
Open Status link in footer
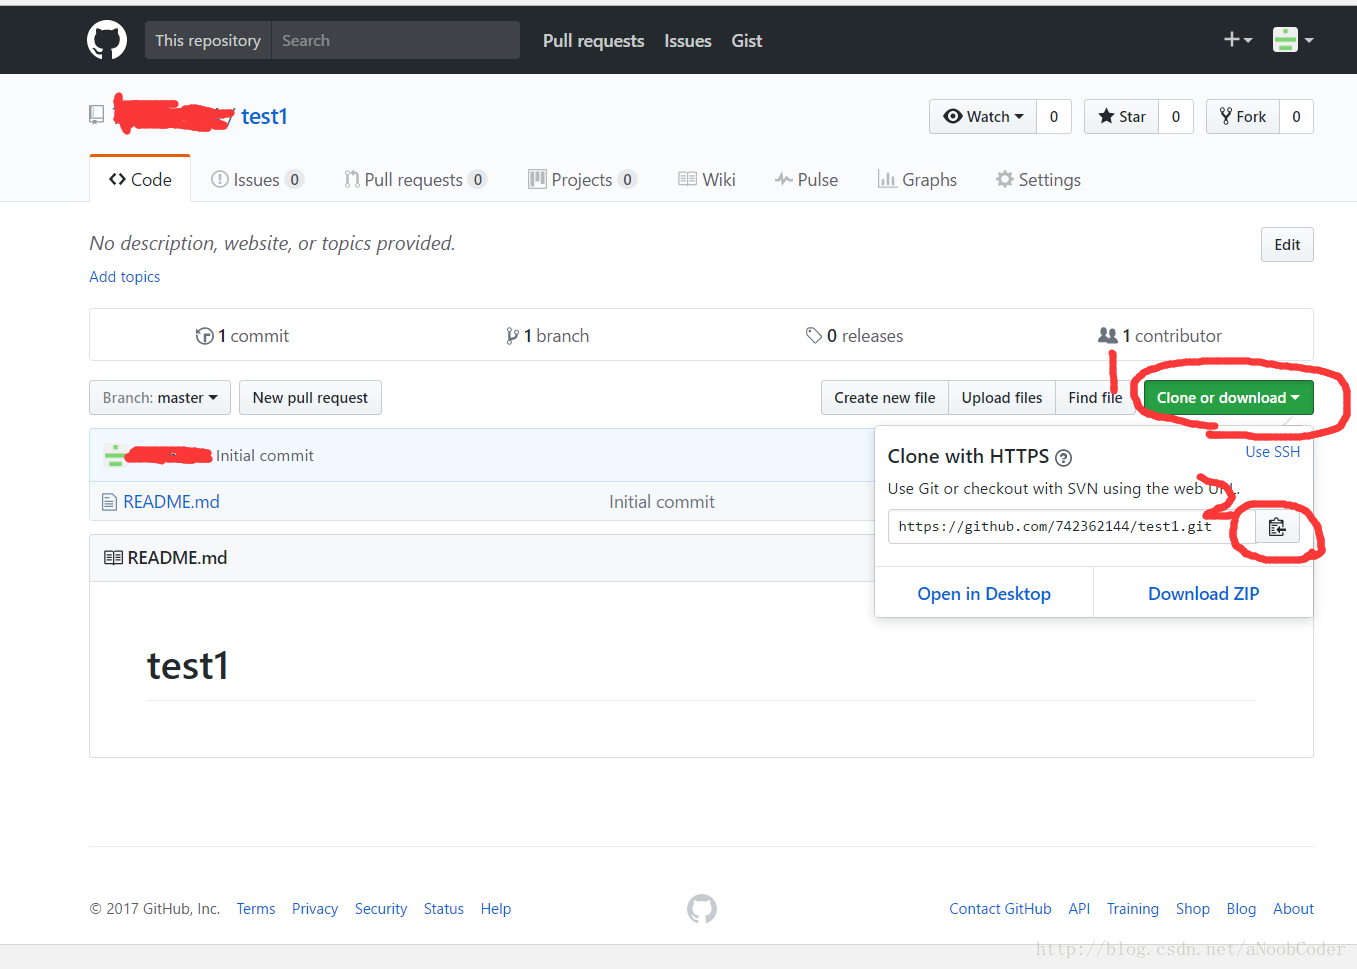pos(444,908)
